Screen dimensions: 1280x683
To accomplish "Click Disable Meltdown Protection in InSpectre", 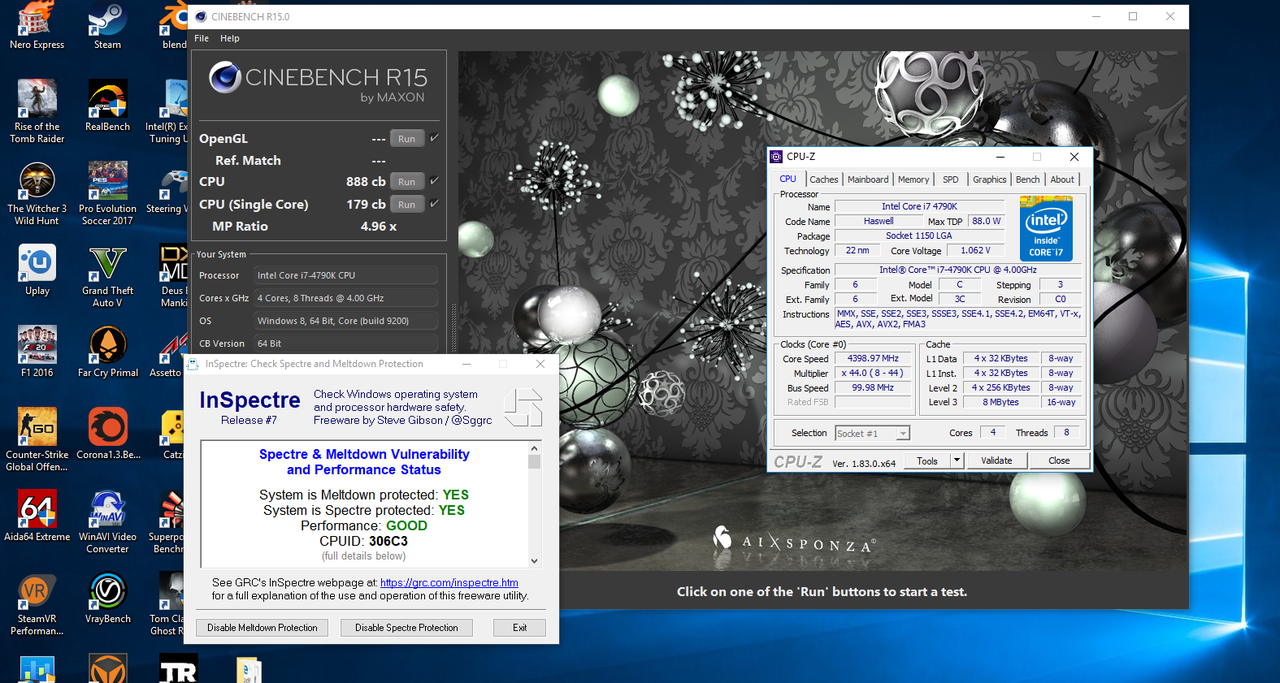I will coord(262,628).
